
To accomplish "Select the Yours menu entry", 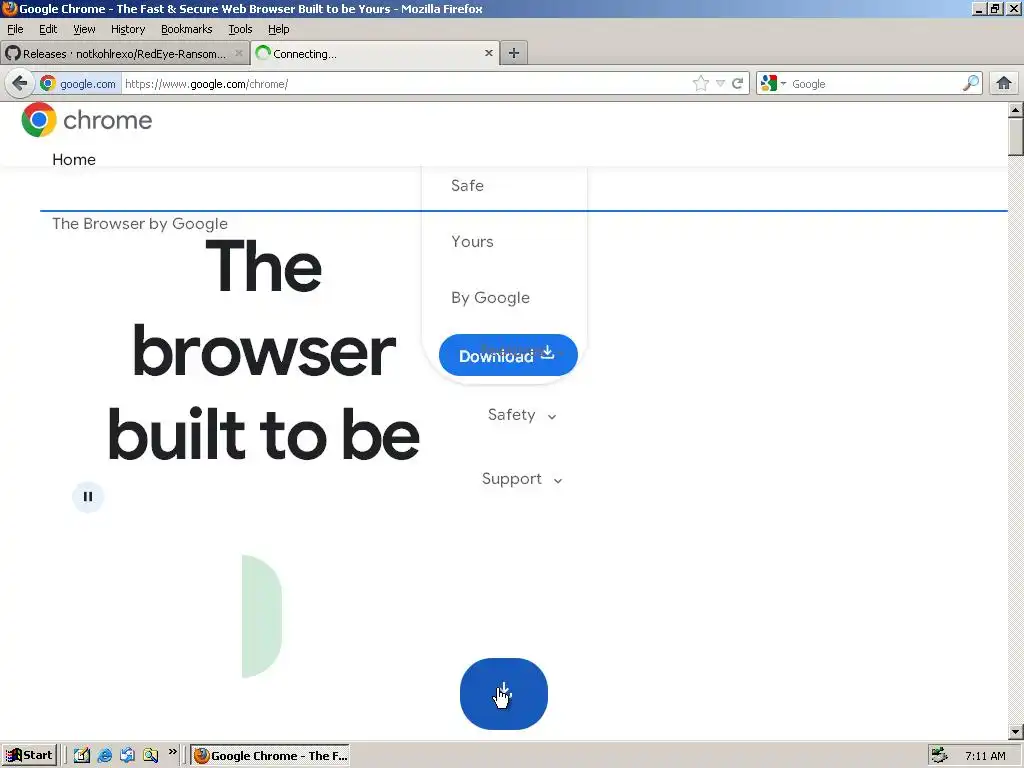I will 472,242.
